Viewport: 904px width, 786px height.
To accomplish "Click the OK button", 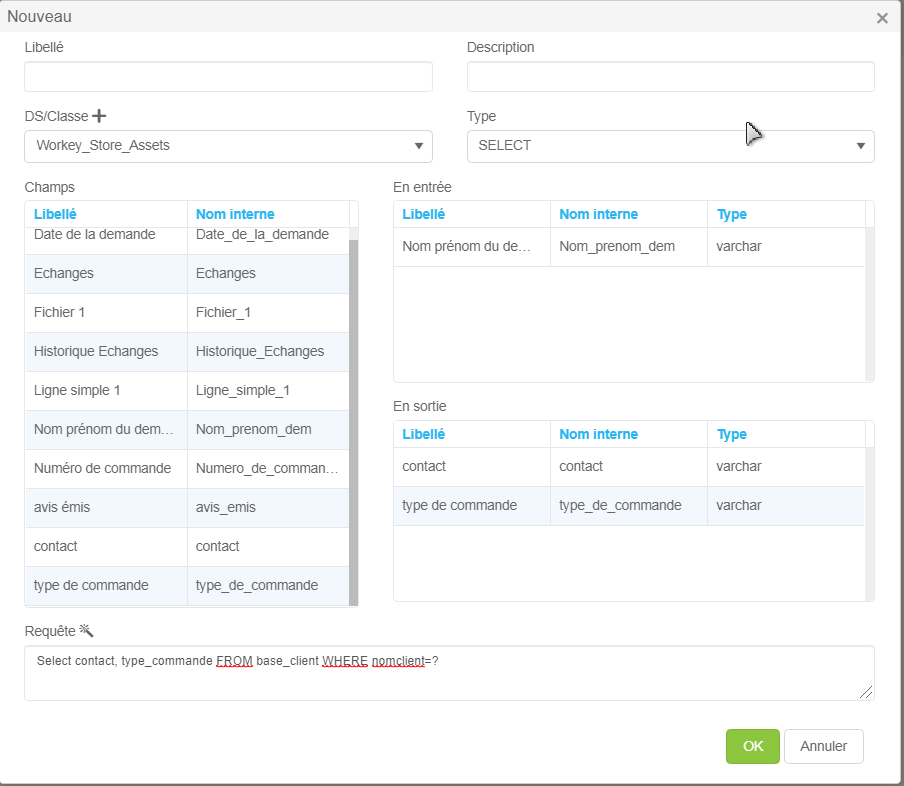I will point(752,746).
